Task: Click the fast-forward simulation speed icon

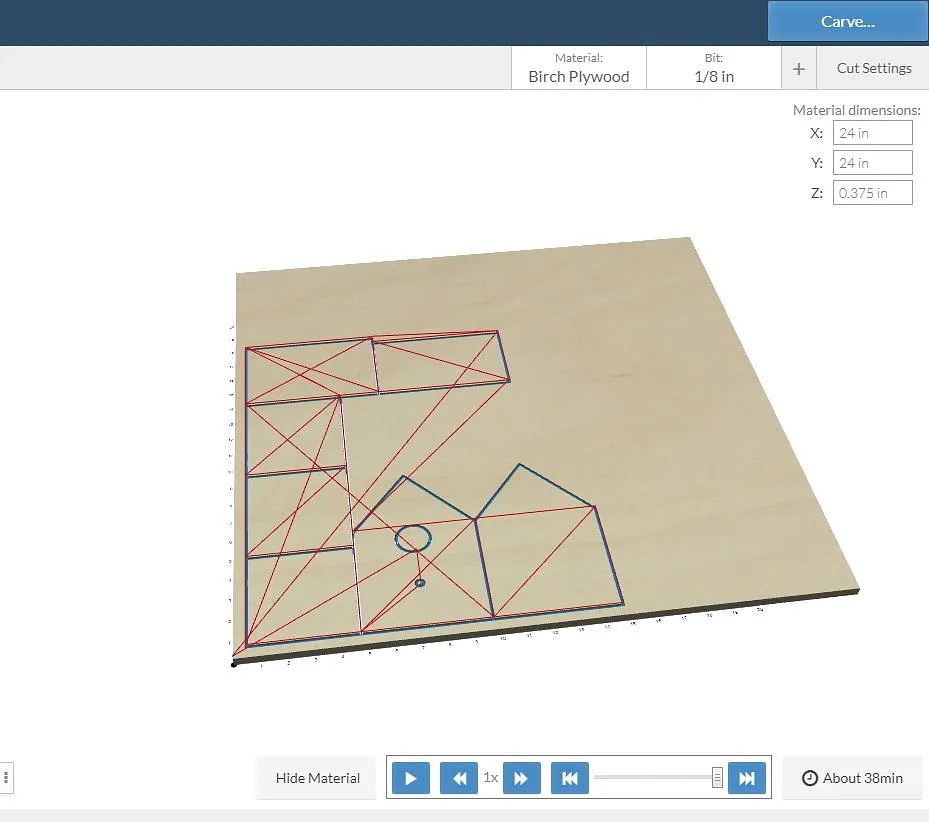Action: pyautogui.click(x=521, y=778)
